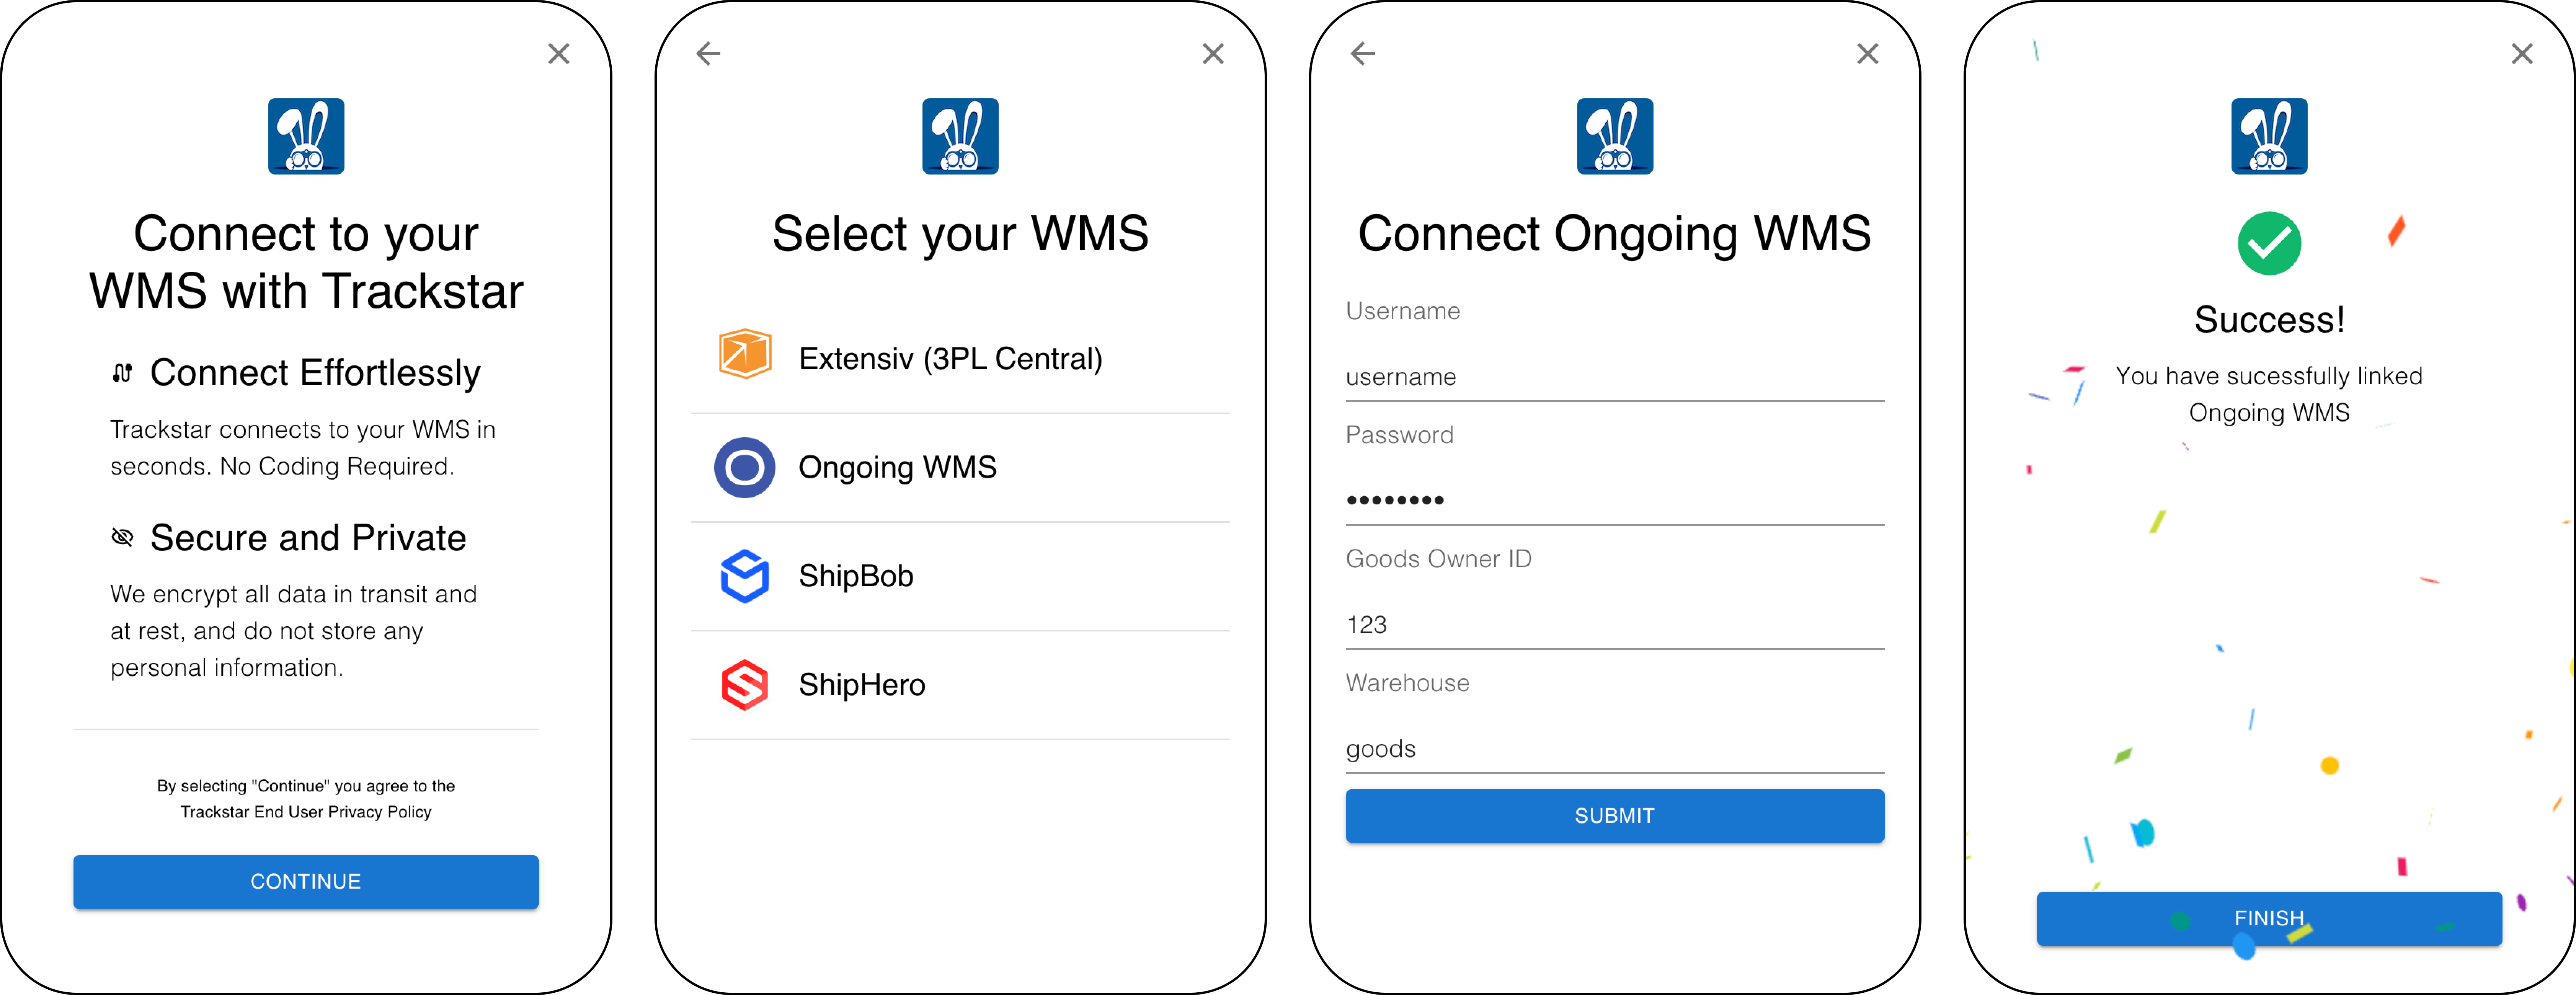Click the Connect Effortlessly plug icon
The image size is (2576, 995).
(122, 373)
